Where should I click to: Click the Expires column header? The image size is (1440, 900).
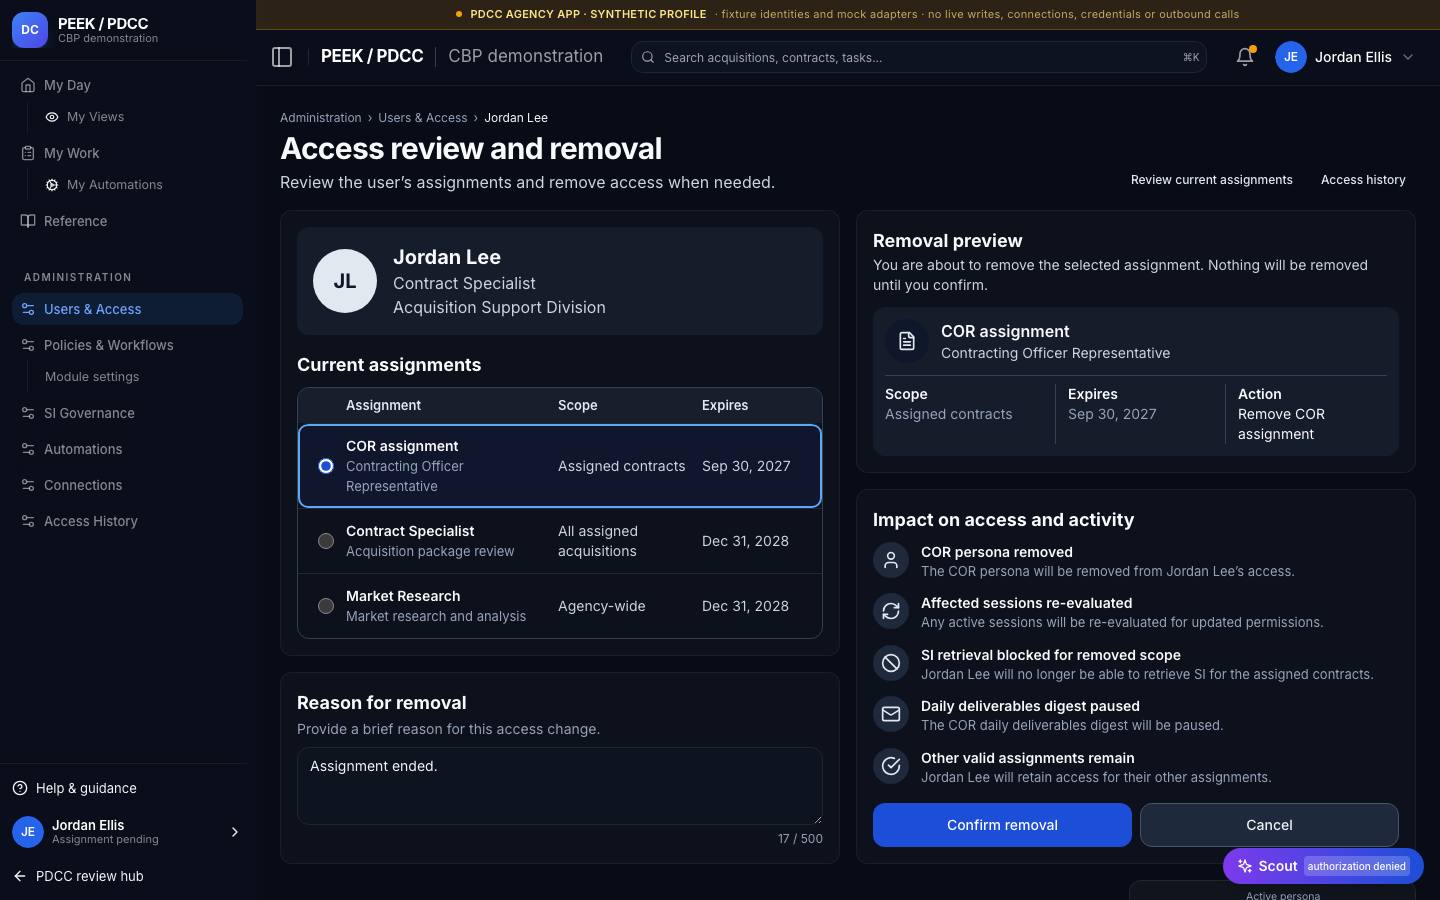725,405
